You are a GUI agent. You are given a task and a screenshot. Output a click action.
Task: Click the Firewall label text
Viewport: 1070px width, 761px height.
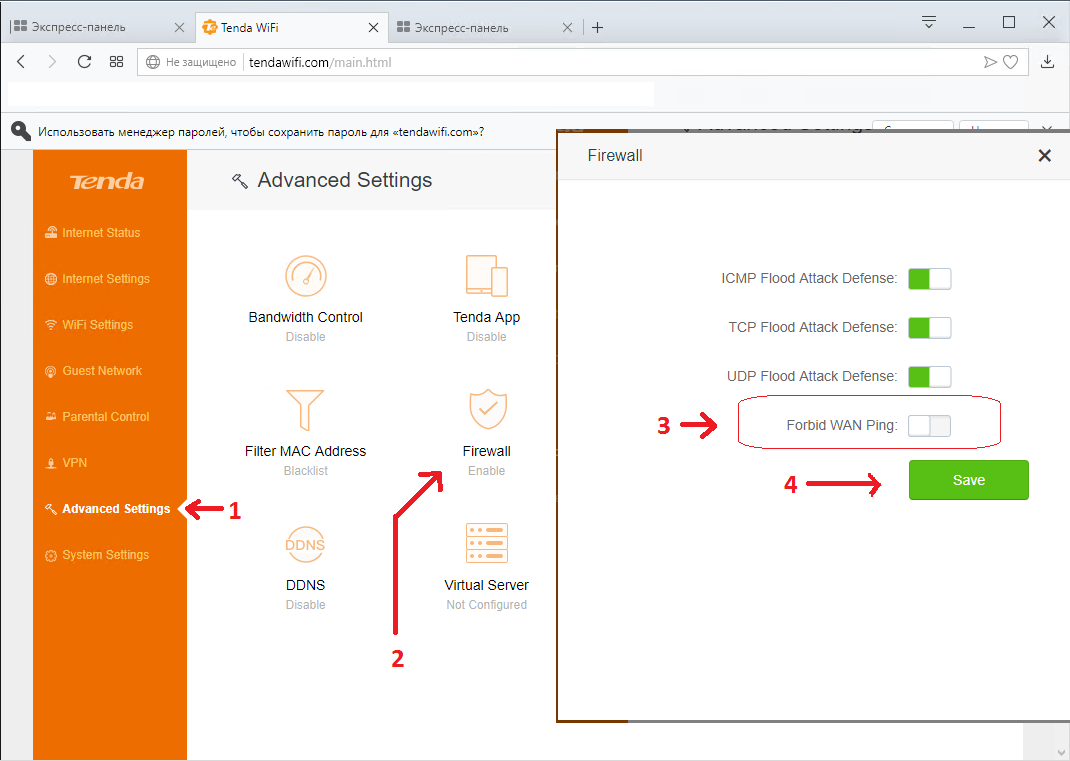click(487, 451)
